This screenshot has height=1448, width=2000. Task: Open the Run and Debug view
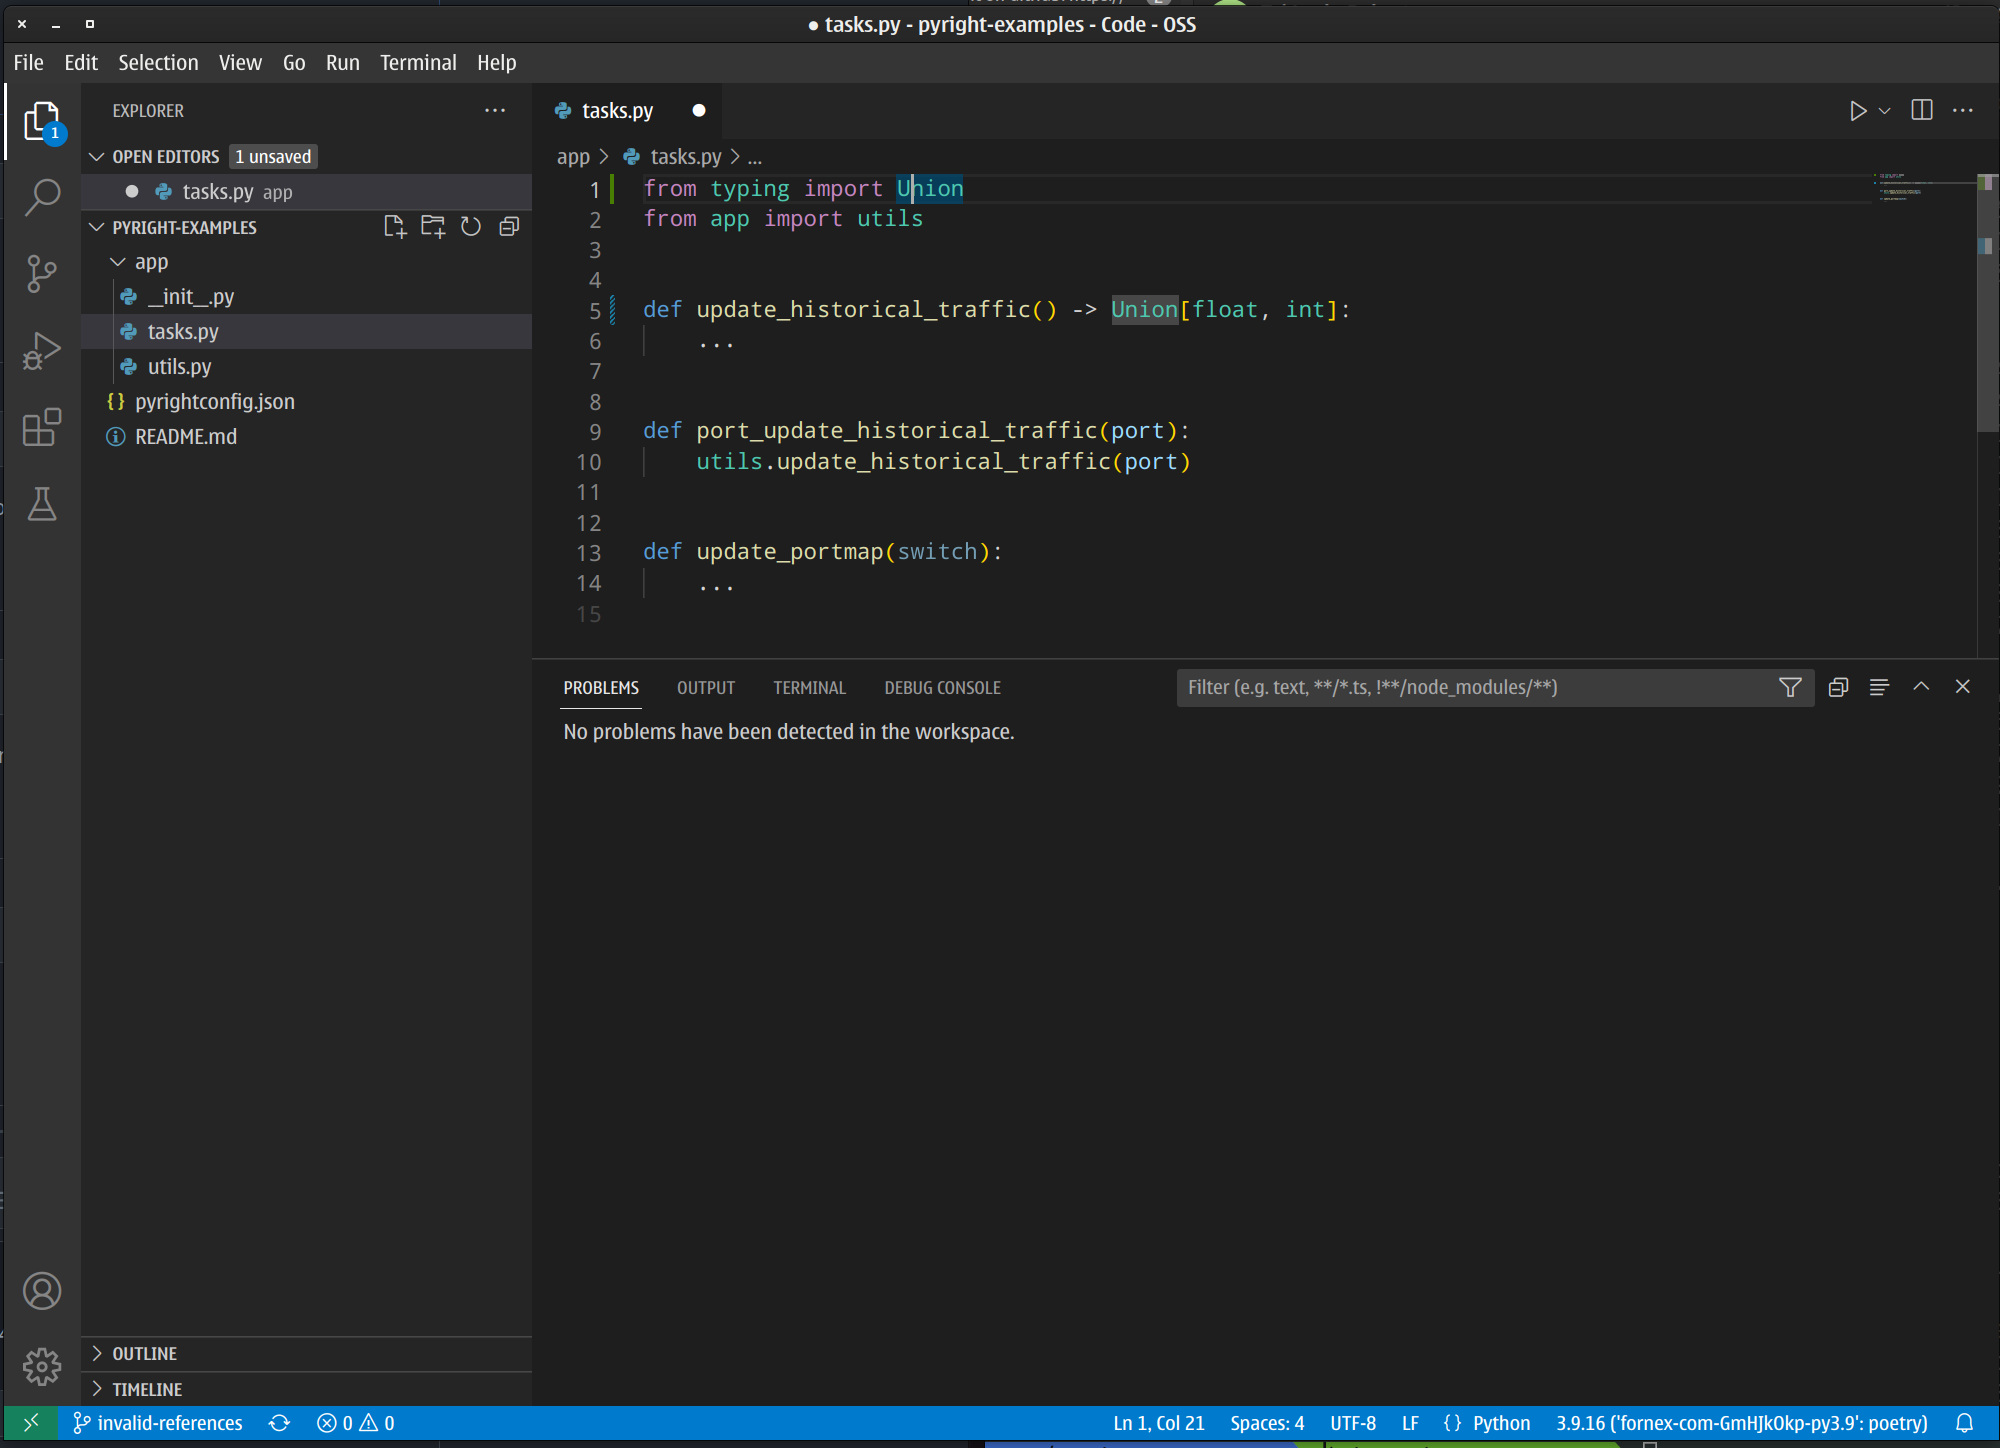click(42, 350)
